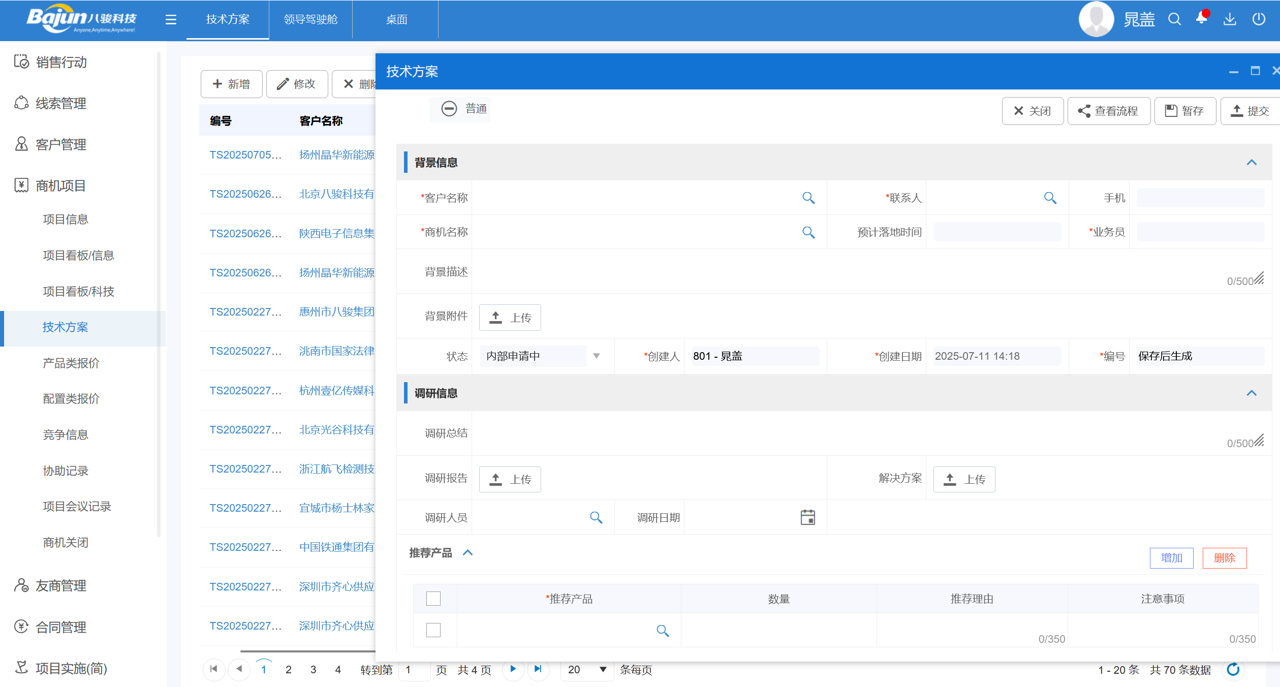Viewport: 1280px width, 687px height.
Task: Click the notification bell icon
Action: coord(1202,19)
